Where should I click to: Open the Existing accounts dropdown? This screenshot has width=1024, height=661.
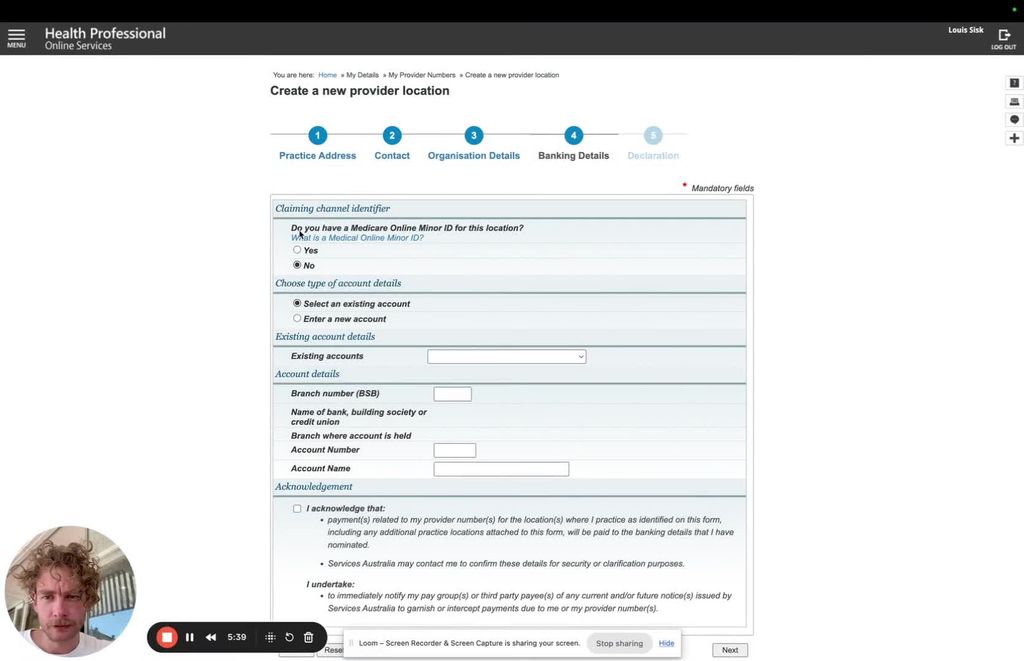point(506,356)
